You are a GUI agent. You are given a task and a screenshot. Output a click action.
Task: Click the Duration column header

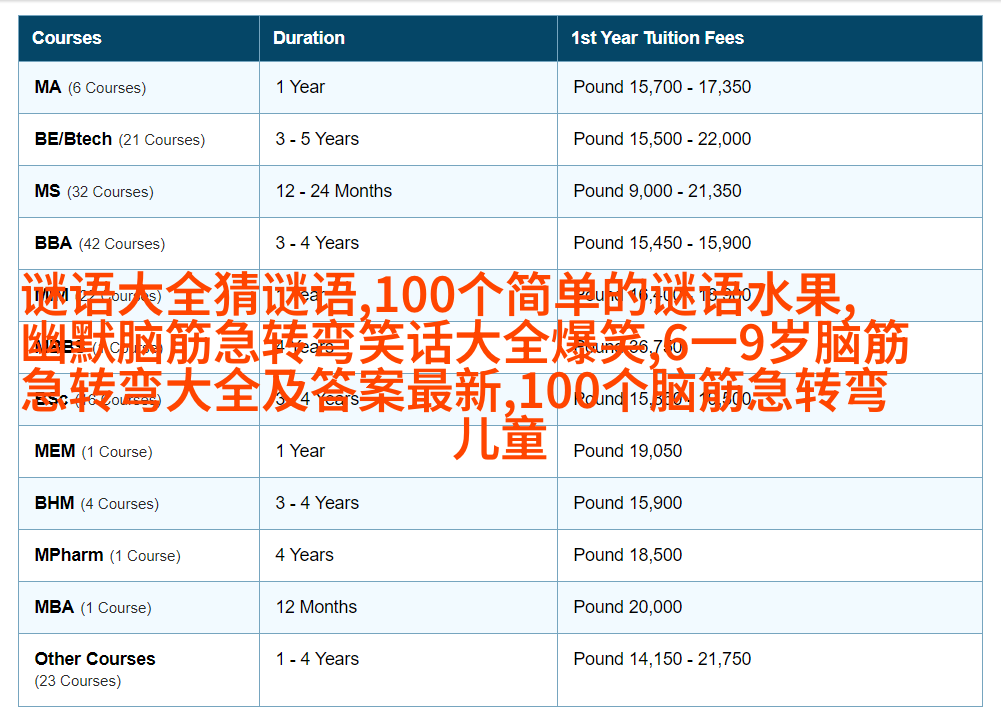(x=309, y=38)
